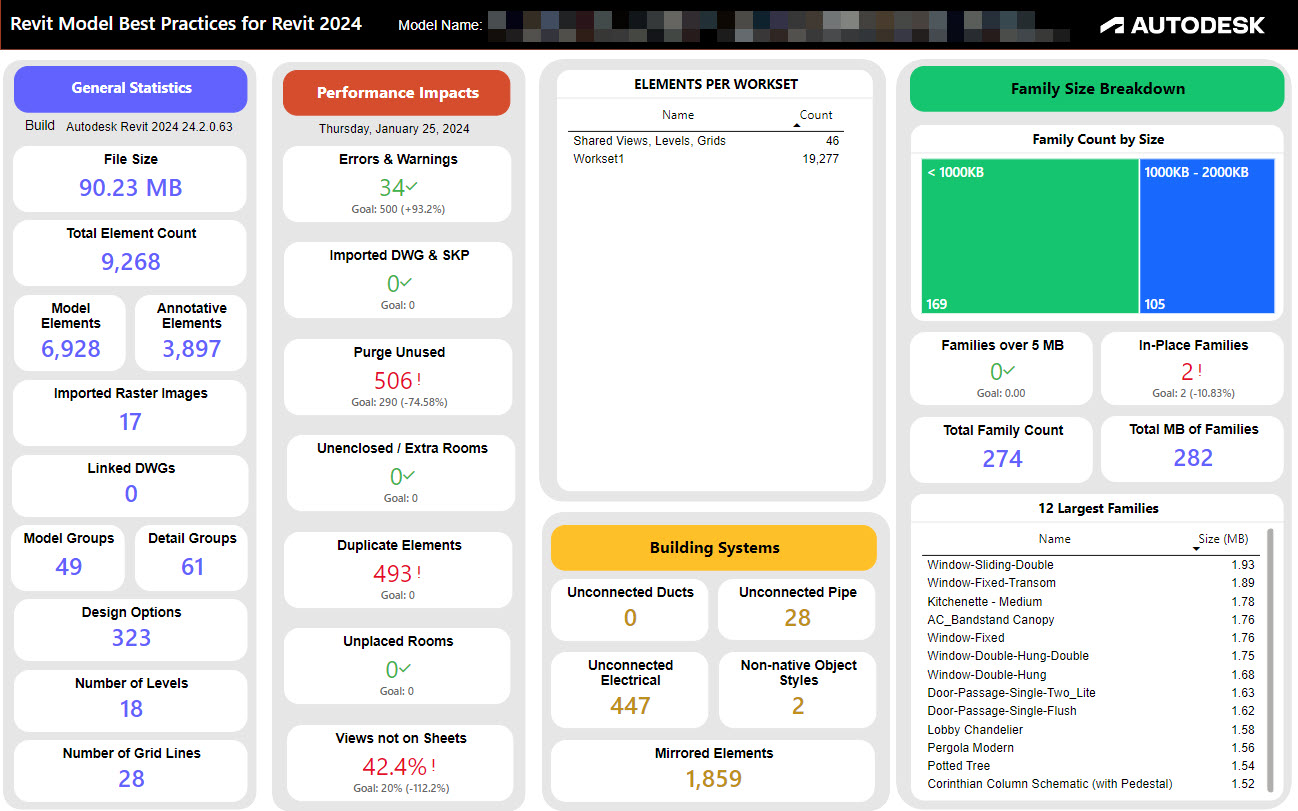Click the Imported Raster Images value 17
This screenshot has height=811, width=1298.
pos(131,422)
